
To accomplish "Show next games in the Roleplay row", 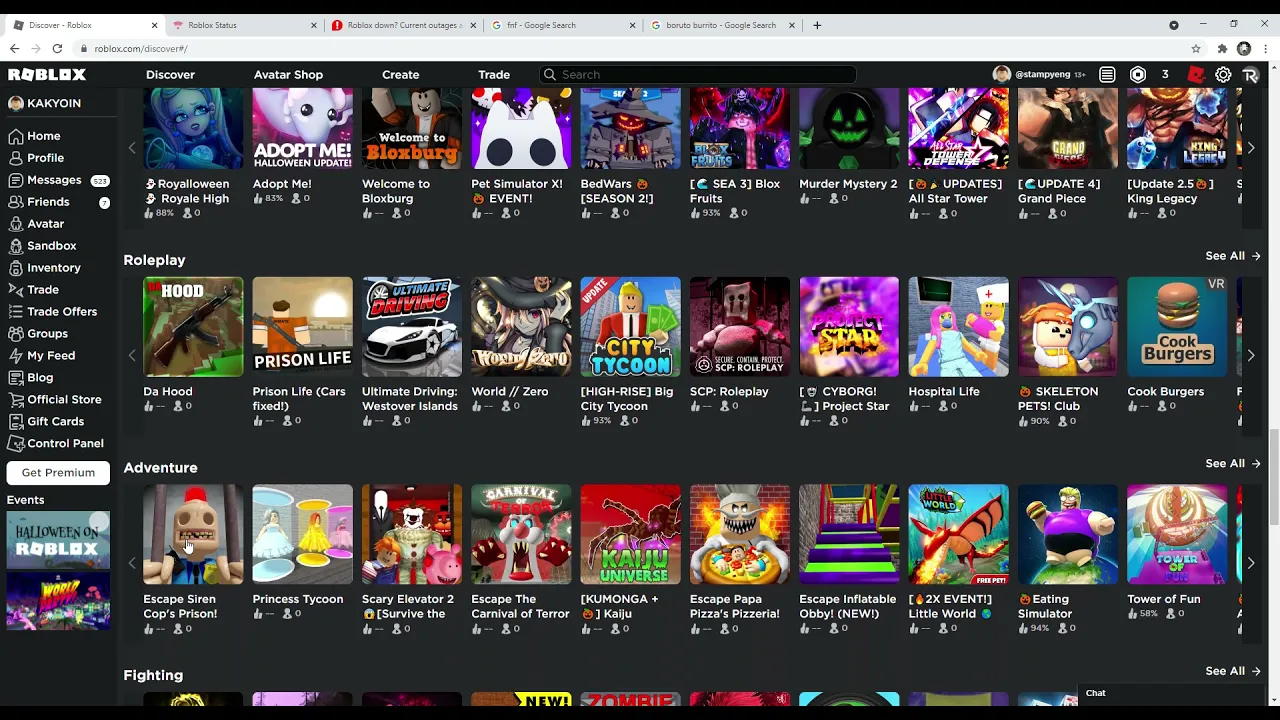I will 1250,355.
